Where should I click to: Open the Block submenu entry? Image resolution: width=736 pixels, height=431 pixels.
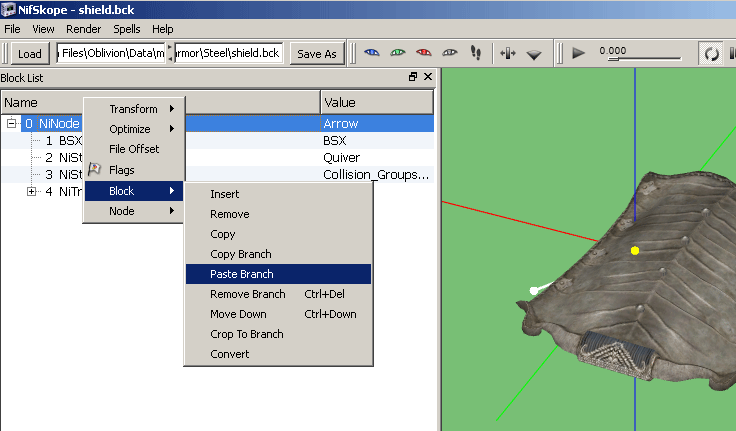[x=134, y=191]
